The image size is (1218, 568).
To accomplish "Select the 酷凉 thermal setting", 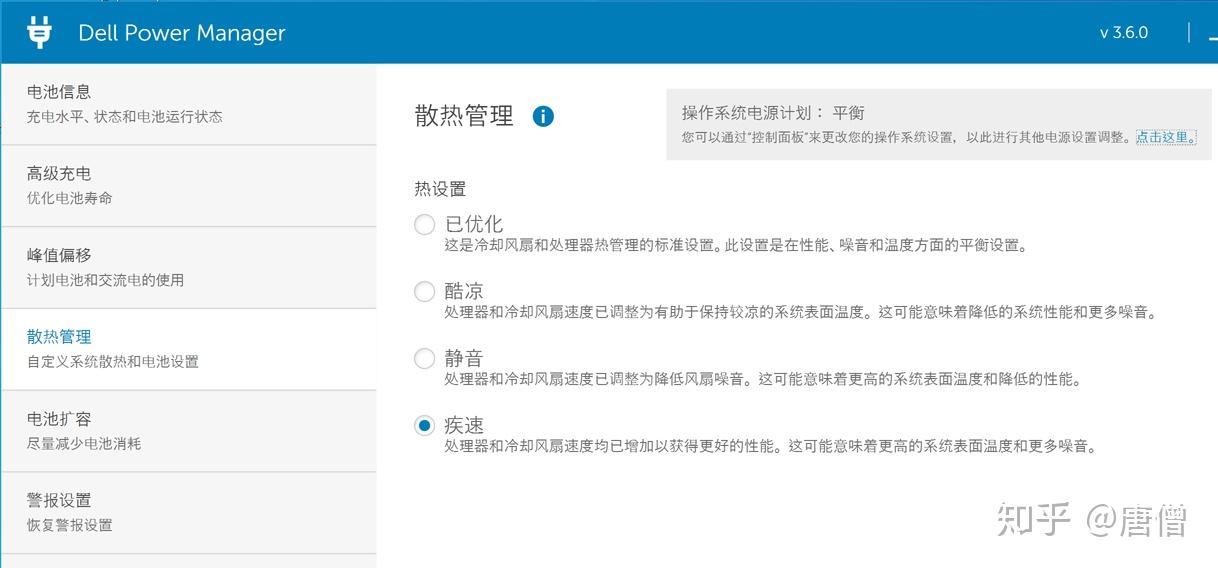I will pyautogui.click(x=424, y=292).
